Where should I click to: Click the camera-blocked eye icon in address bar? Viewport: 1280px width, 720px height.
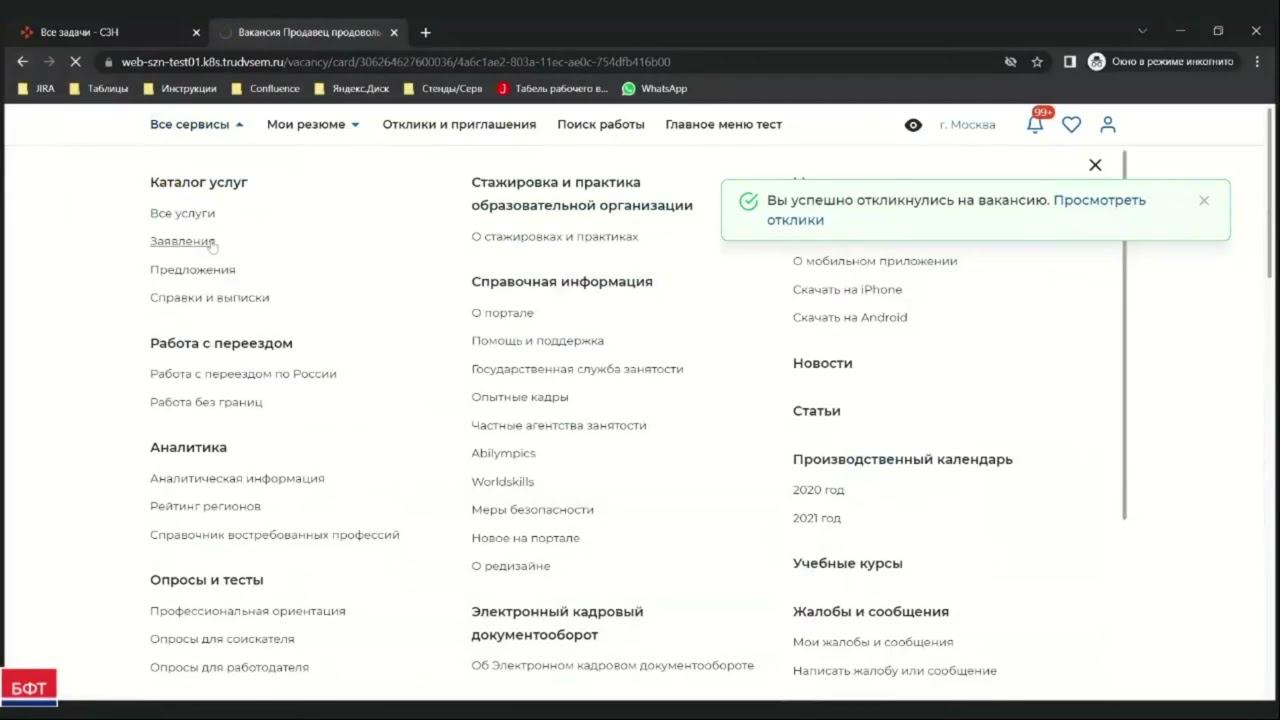(1010, 61)
